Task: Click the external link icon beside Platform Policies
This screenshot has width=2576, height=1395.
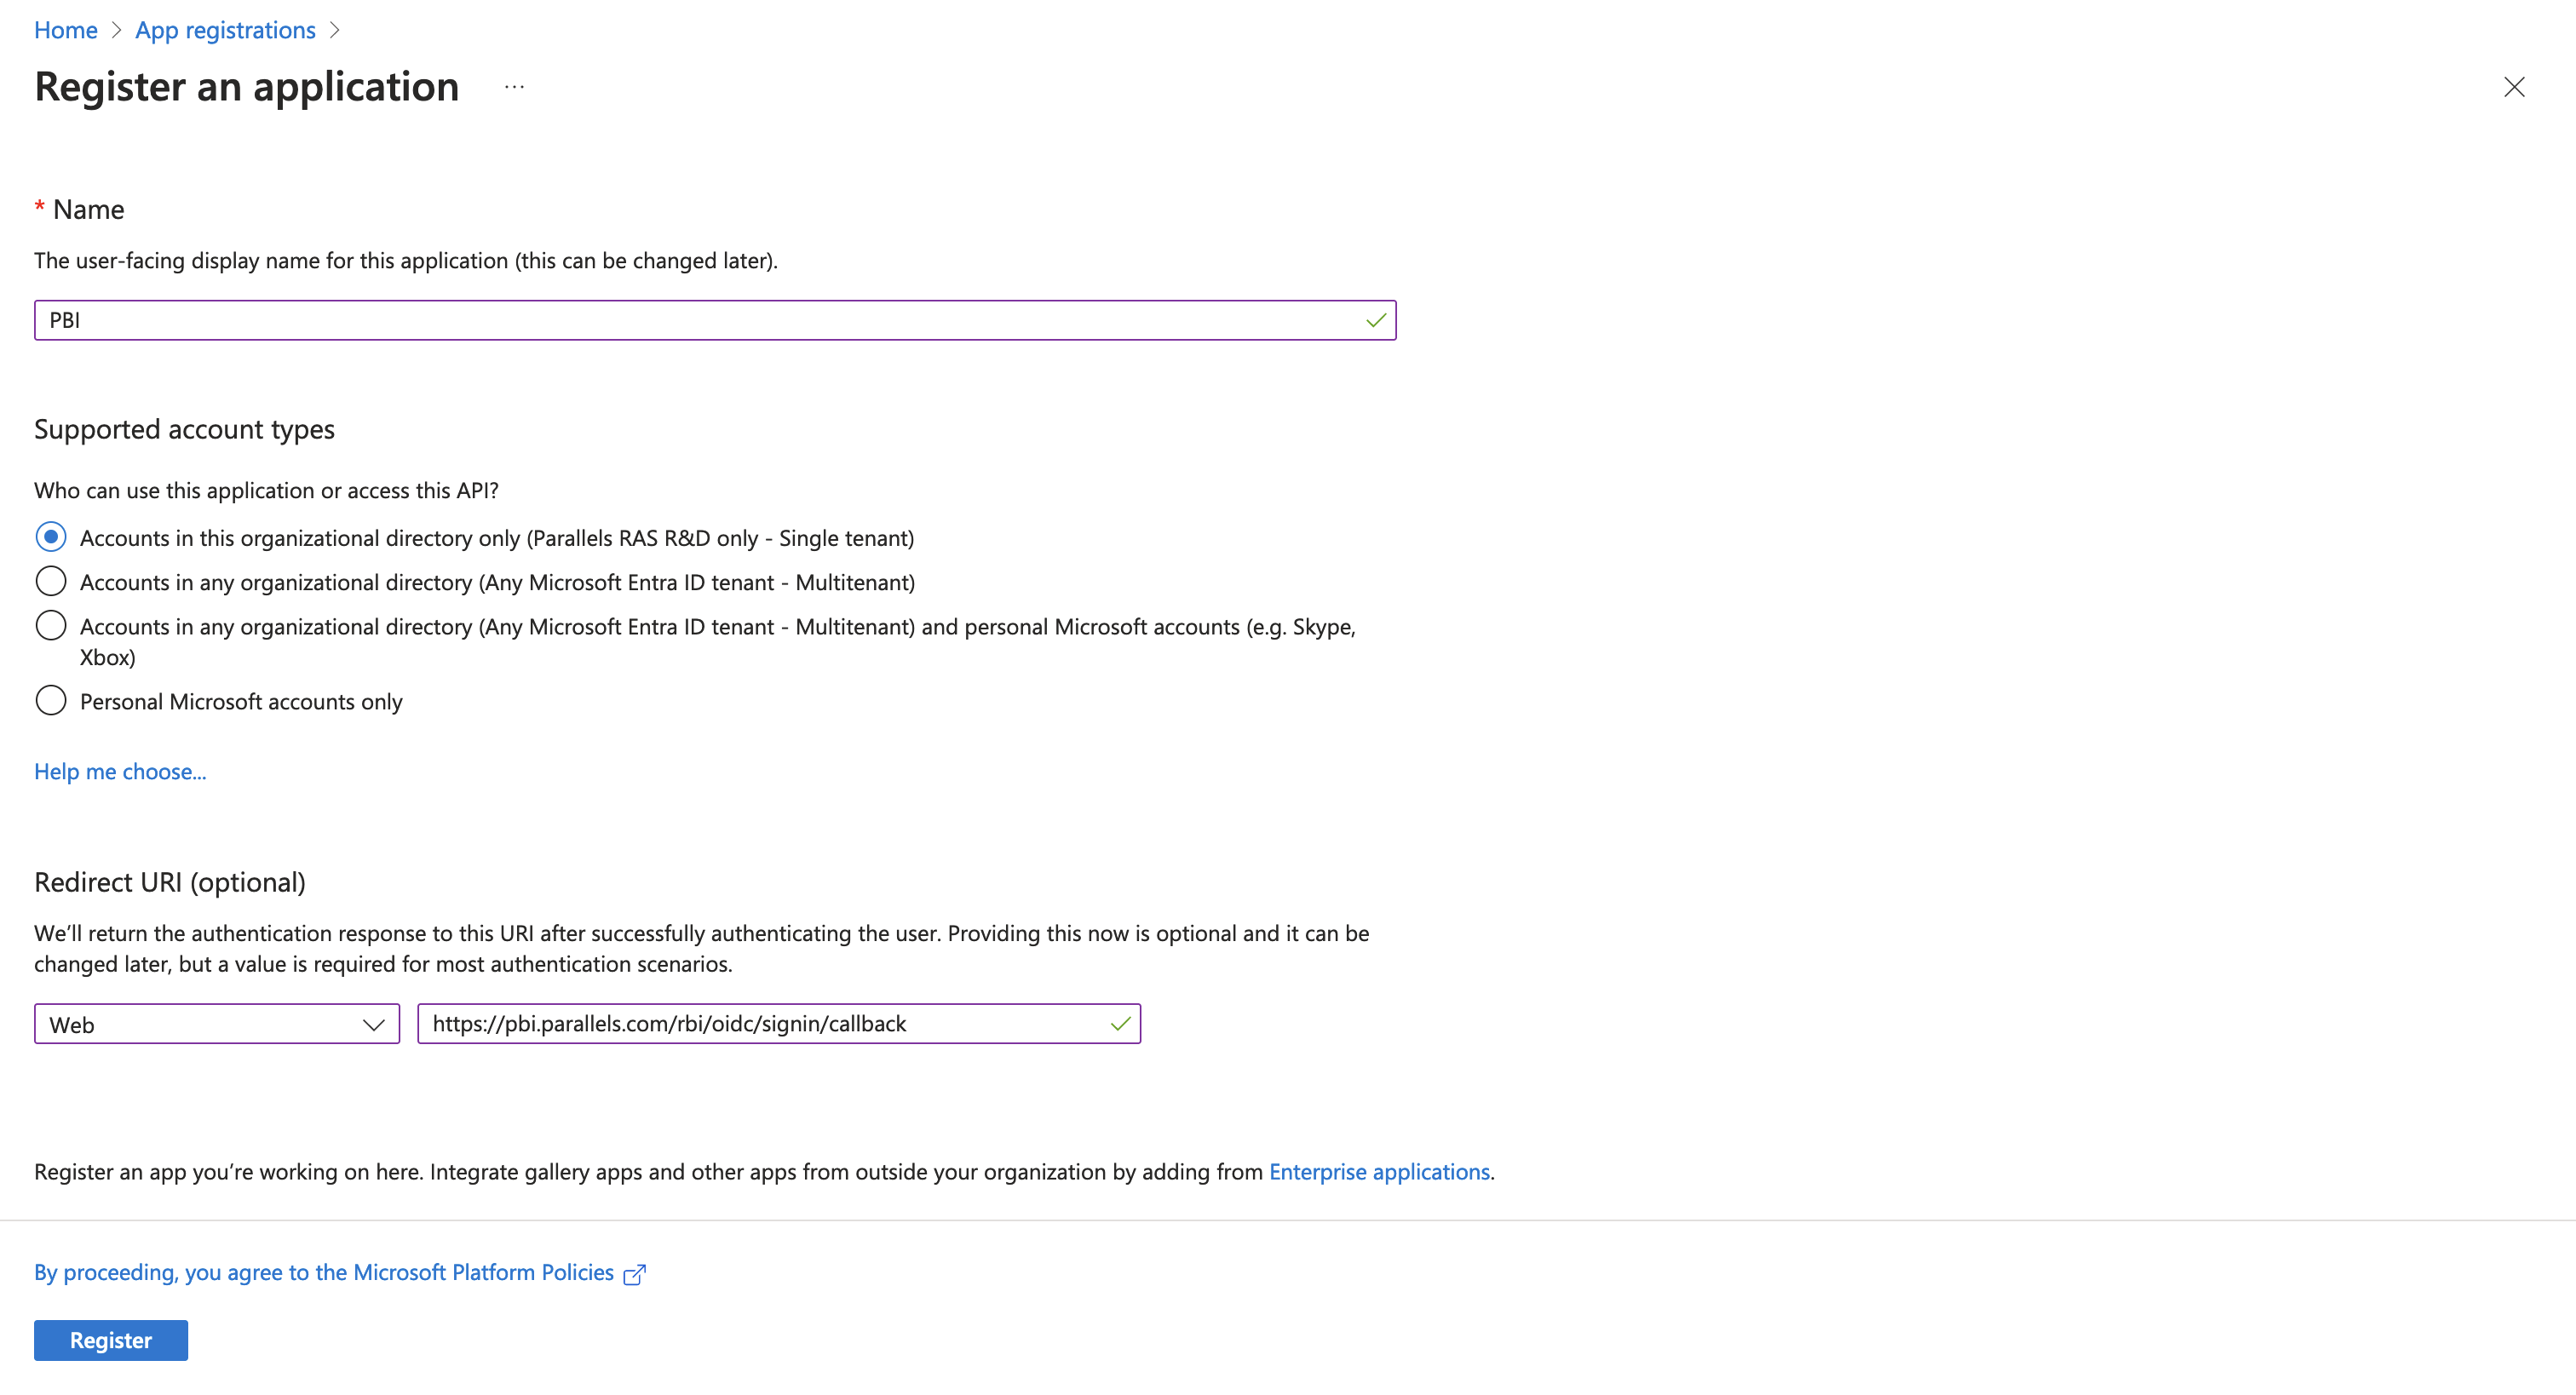Action: 635,1274
